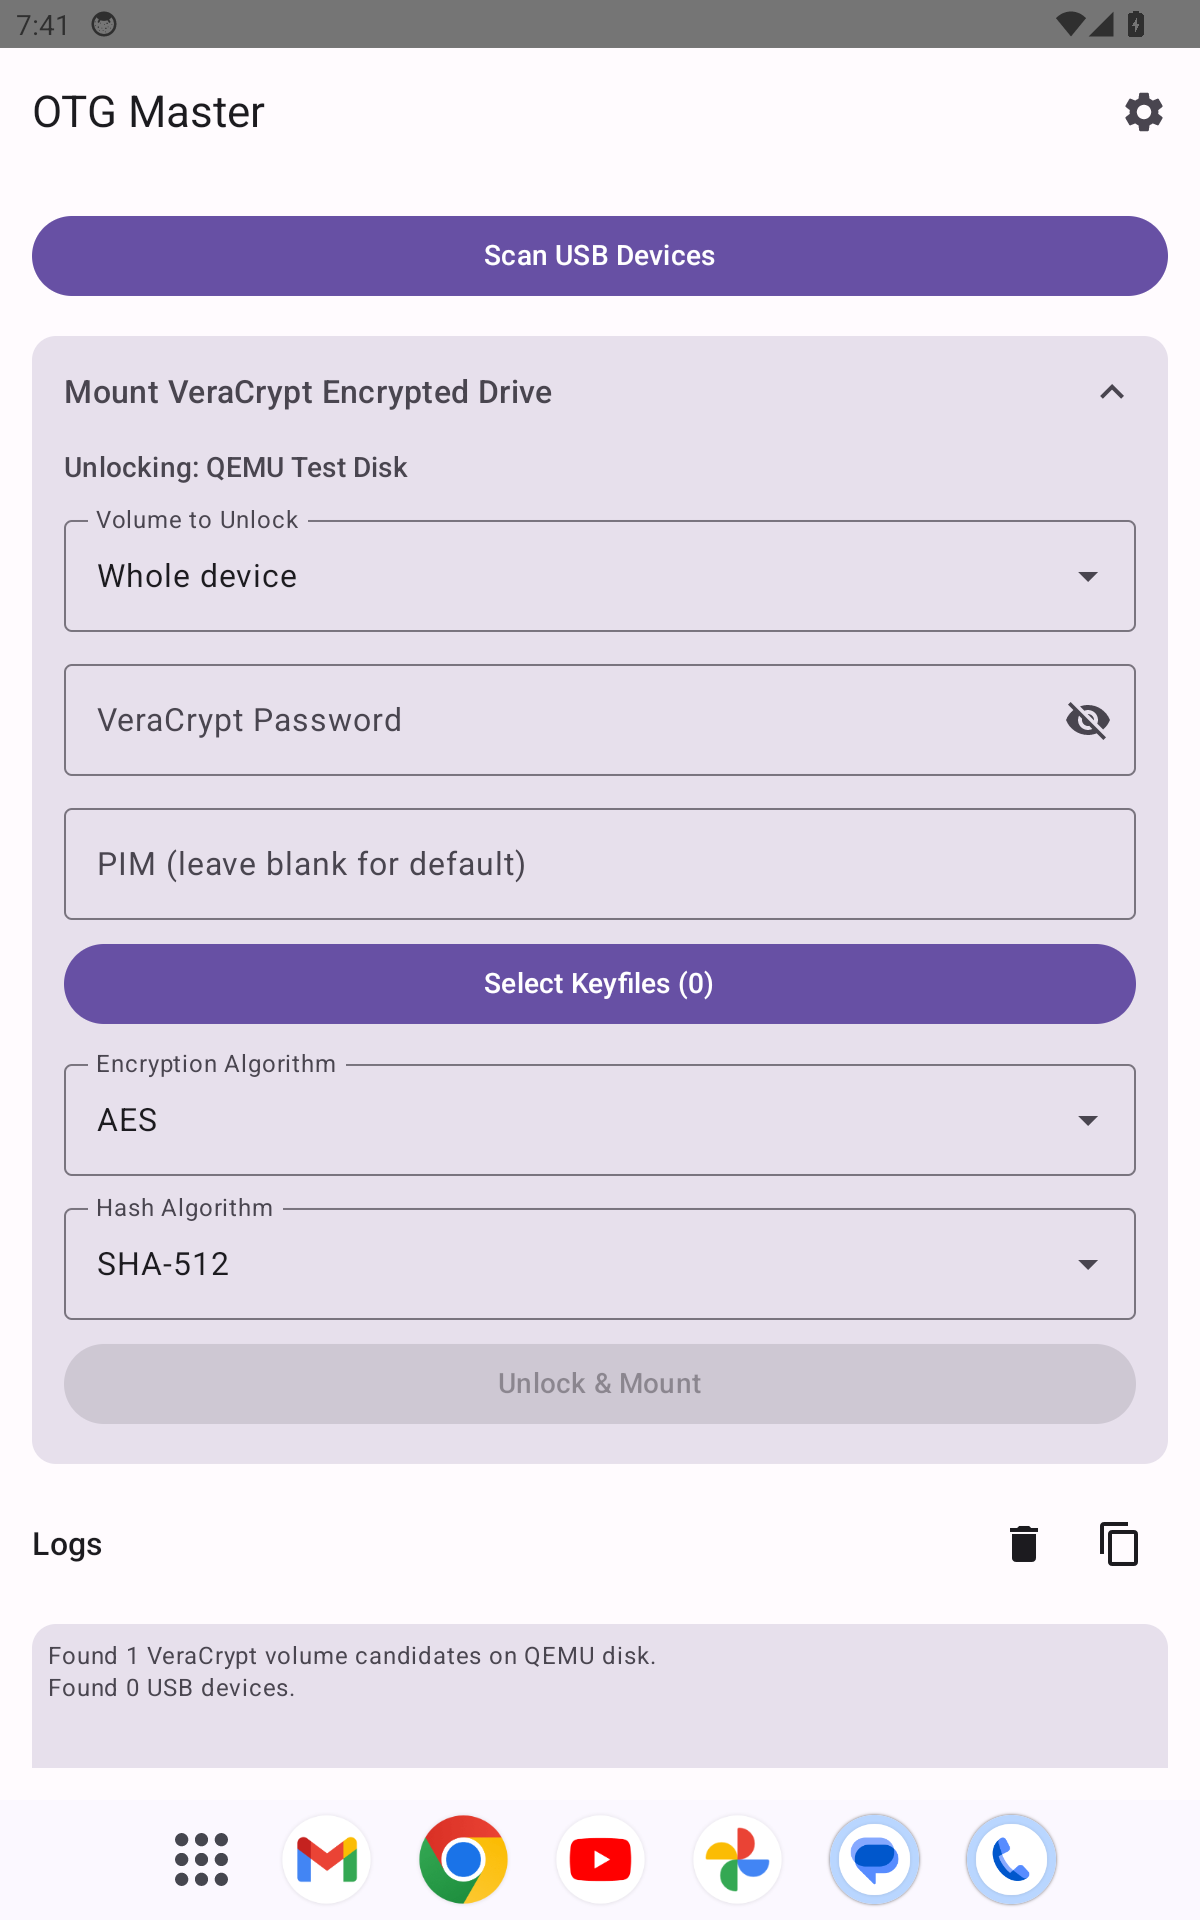Viewport: 1200px width, 1920px height.
Task: Focus the PIM input field
Action: click(x=600, y=864)
